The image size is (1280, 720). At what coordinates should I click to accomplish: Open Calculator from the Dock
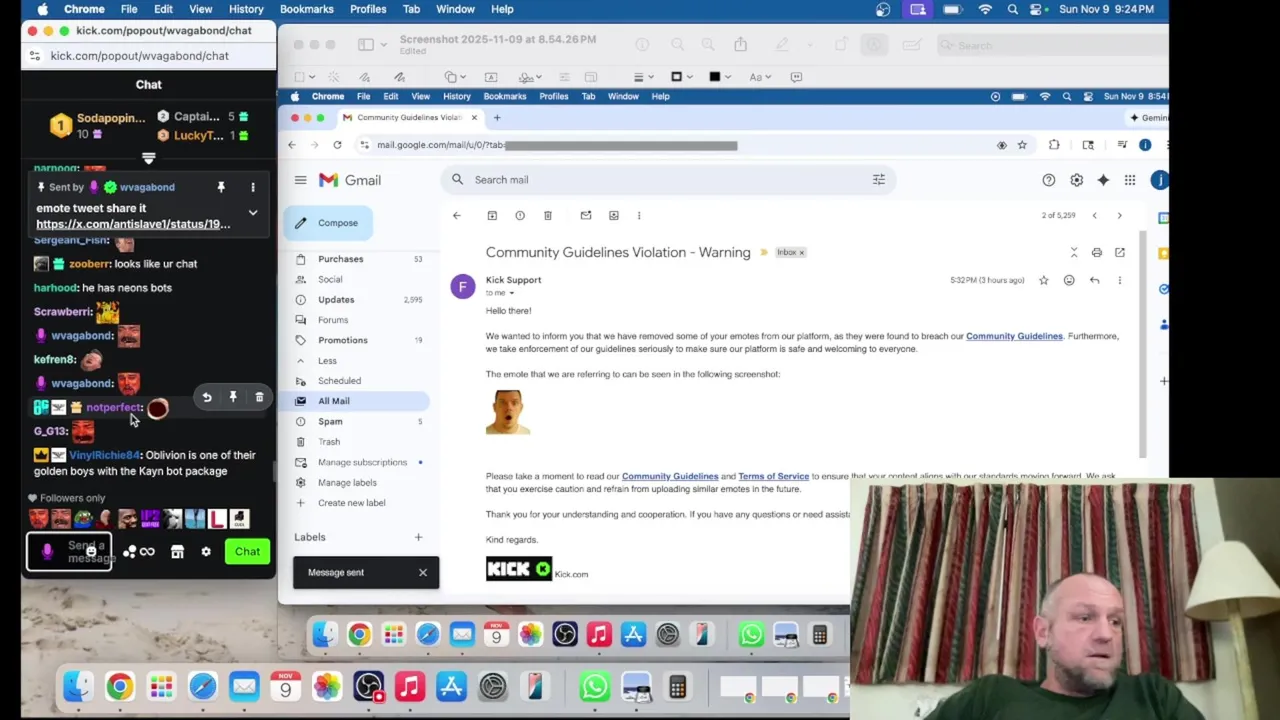[677, 686]
